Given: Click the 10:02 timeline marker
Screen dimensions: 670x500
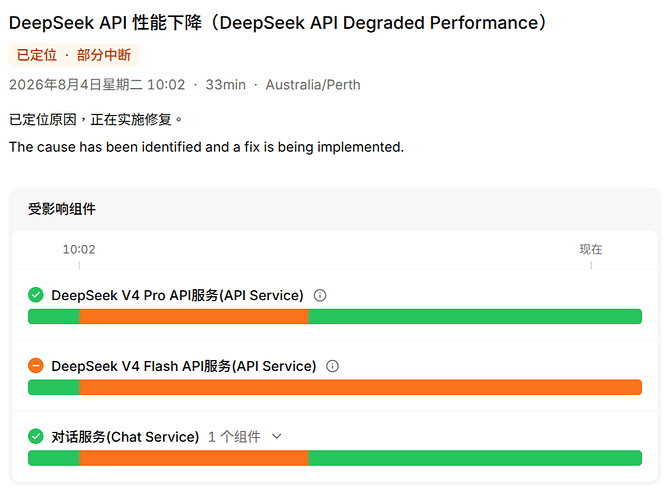Looking at the screenshot, I should pyautogui.click(x=79, y=250).
